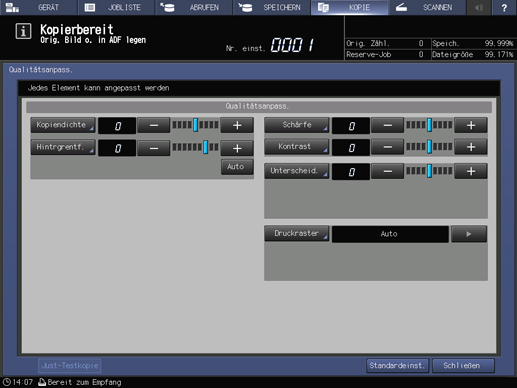Click the Kopiendichte level slider
Image resolution: width=517 pixels, height=388 pixels.
click(x=195, y=125)
